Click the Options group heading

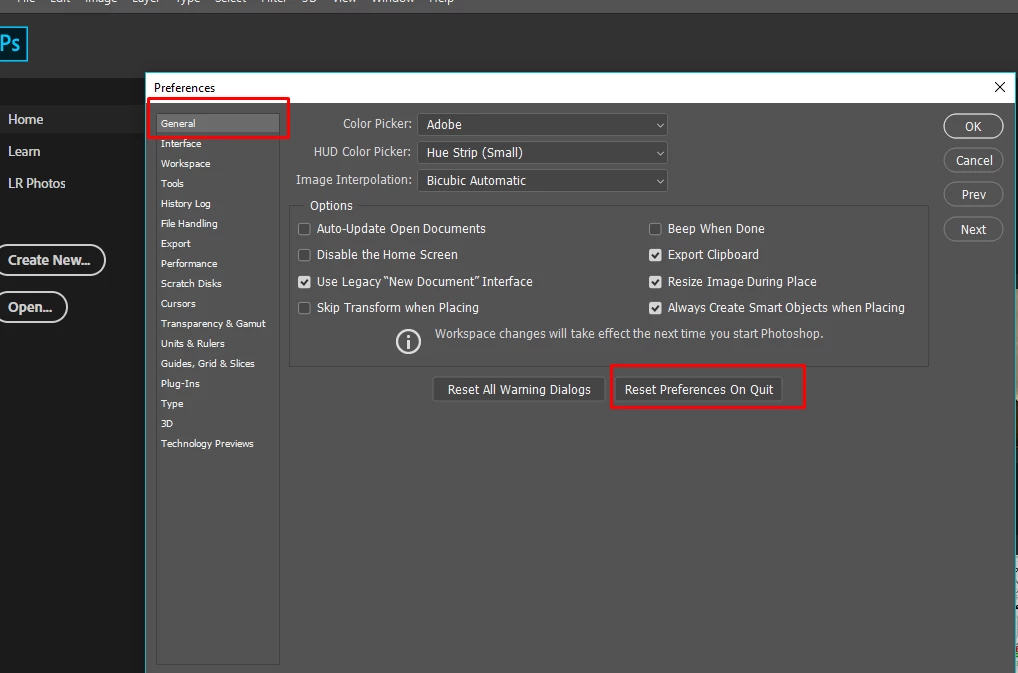click(331, 206)
